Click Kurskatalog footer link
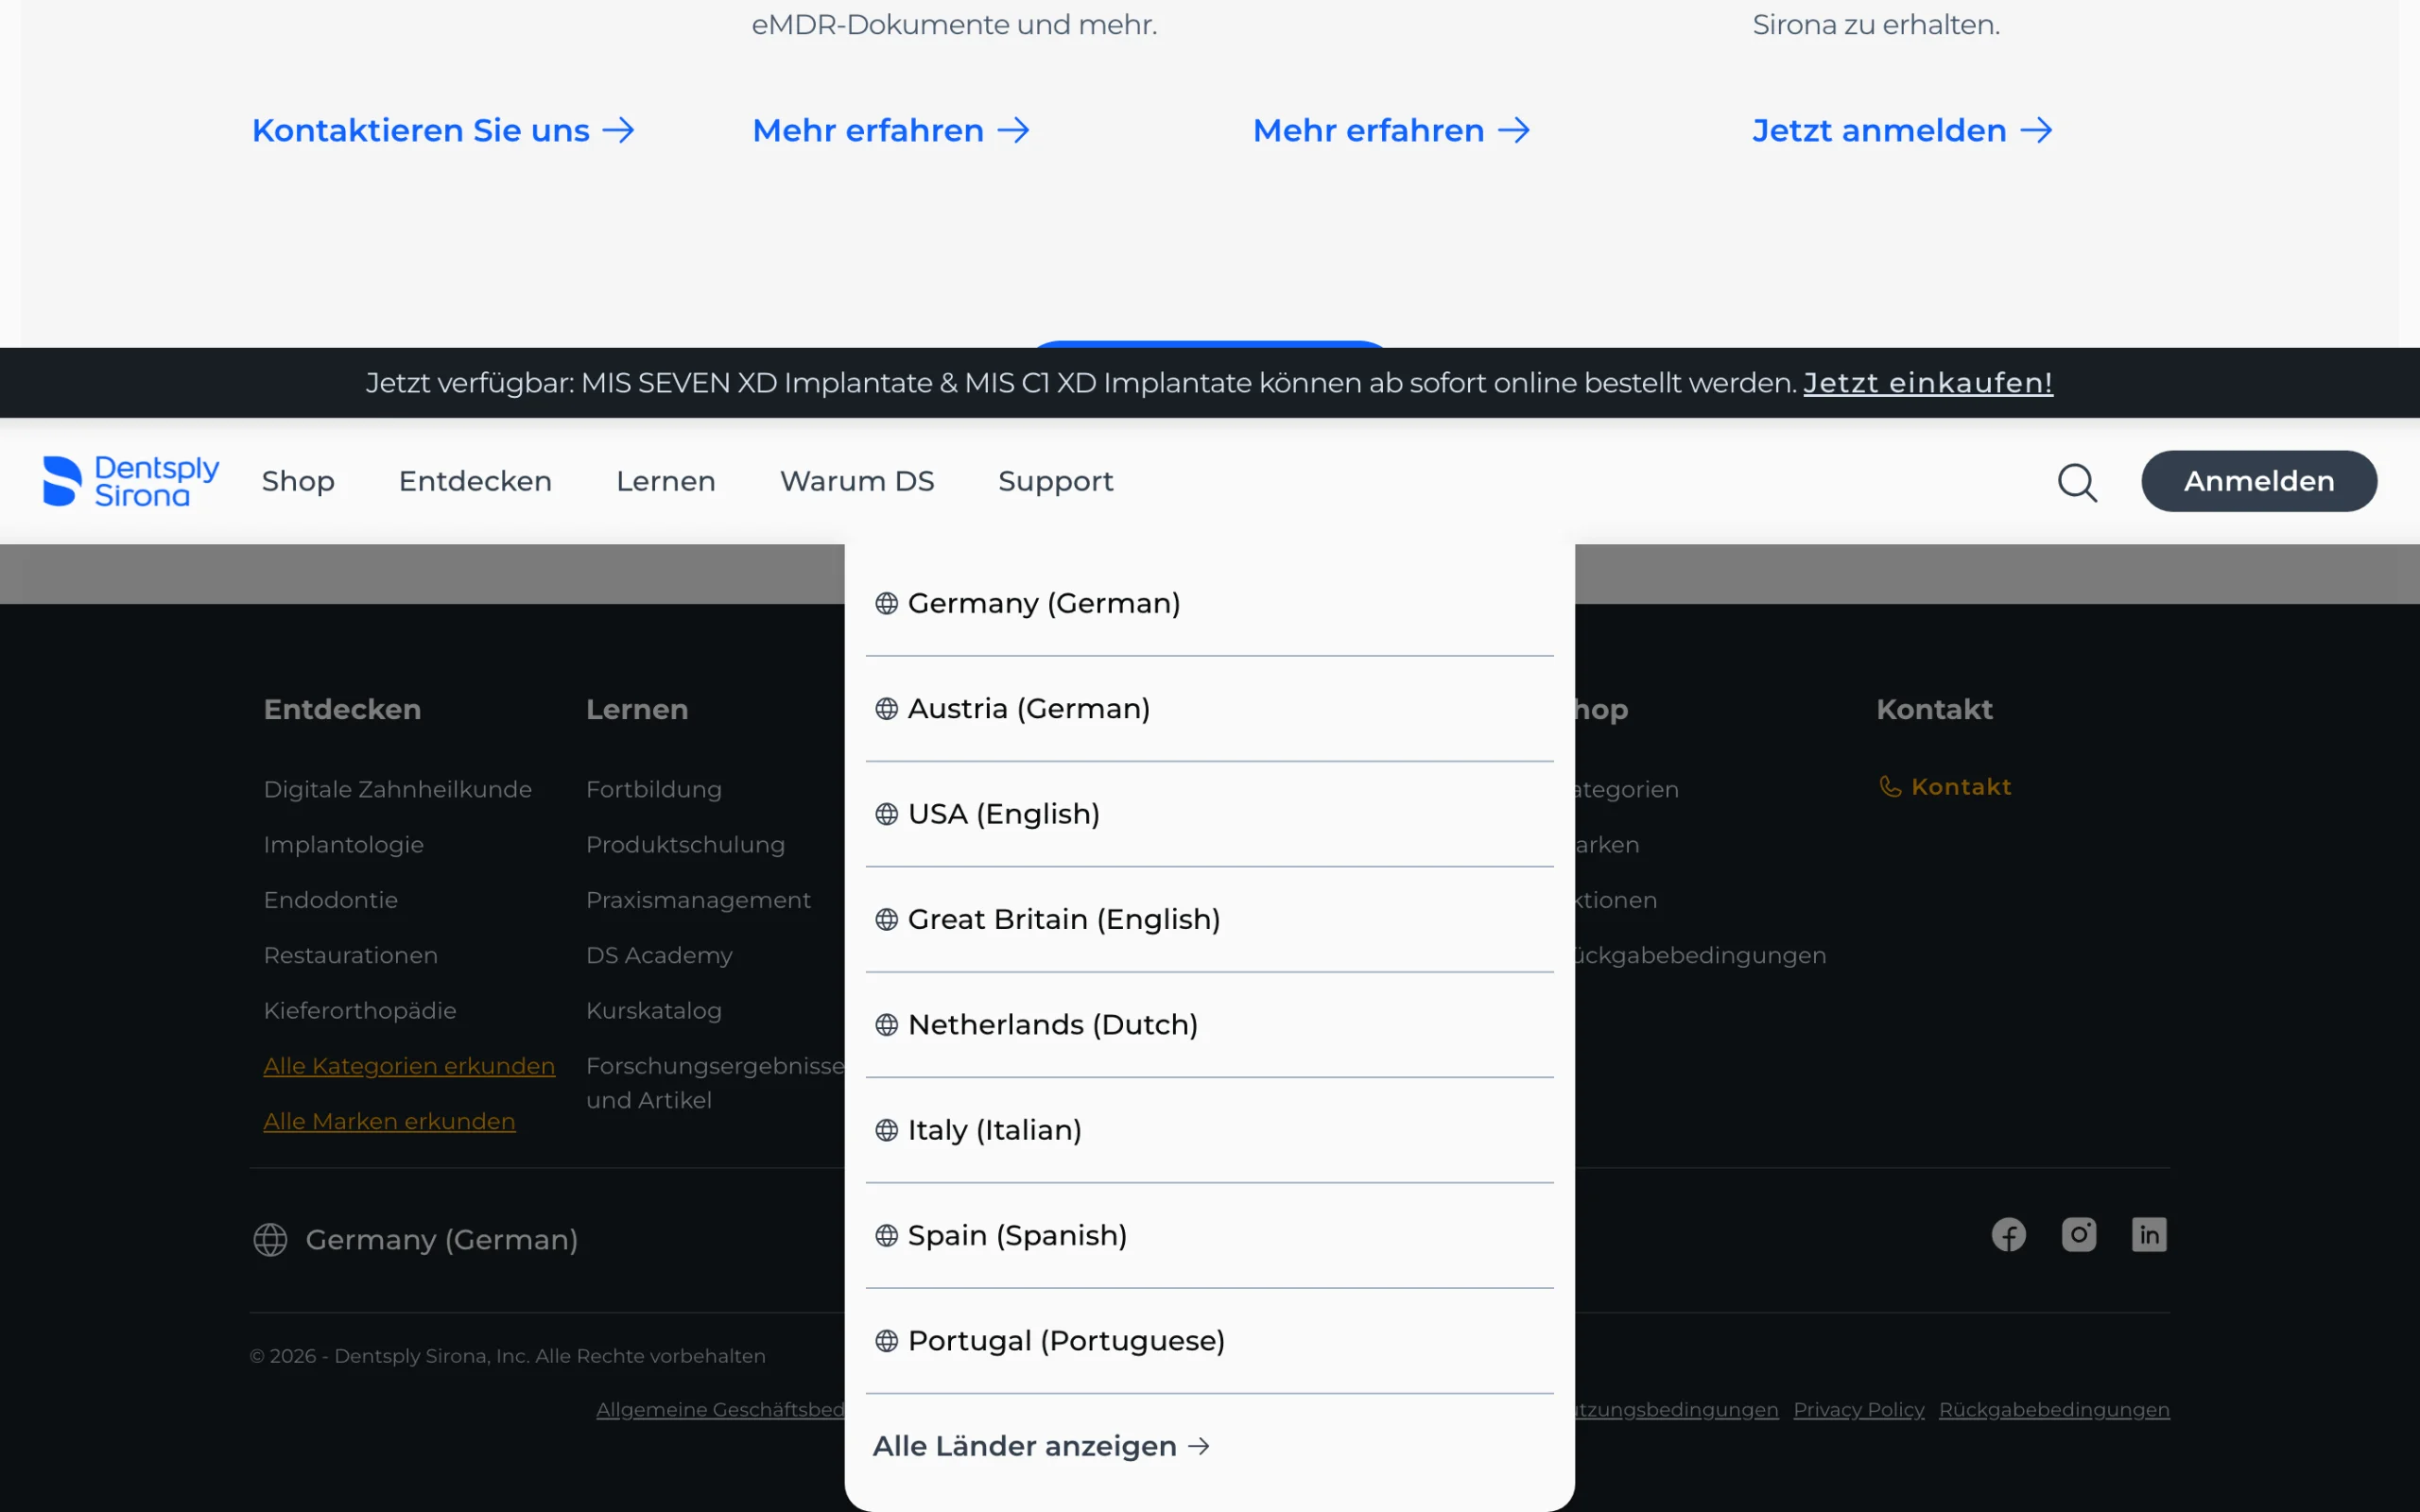The height and width of the screenshot is (1512, 2420). [654, 1011]
